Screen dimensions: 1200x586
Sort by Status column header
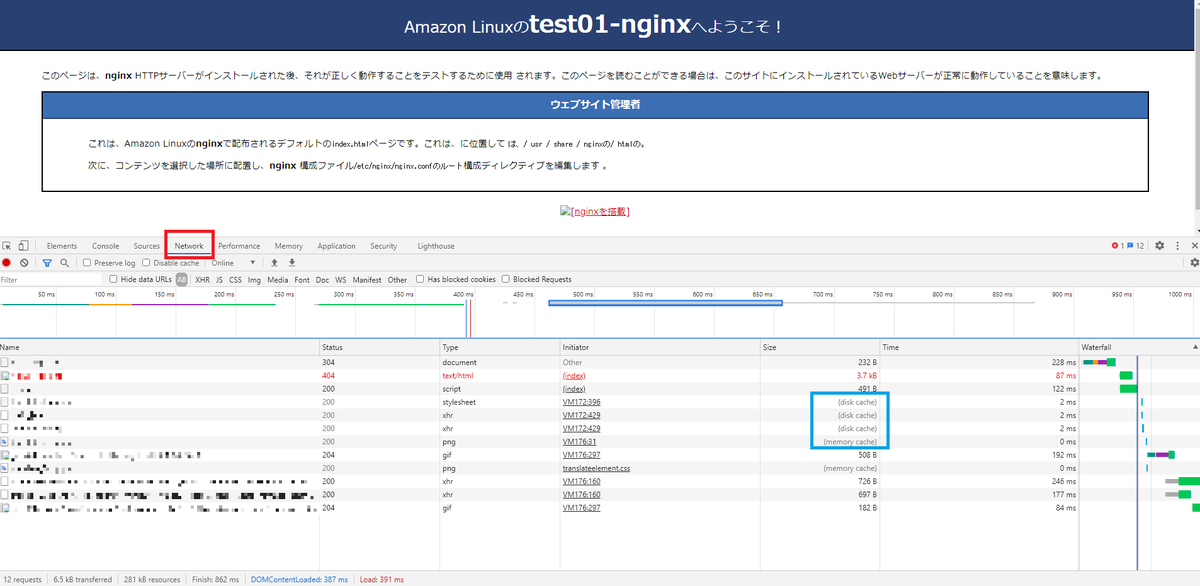pos(380,347)
